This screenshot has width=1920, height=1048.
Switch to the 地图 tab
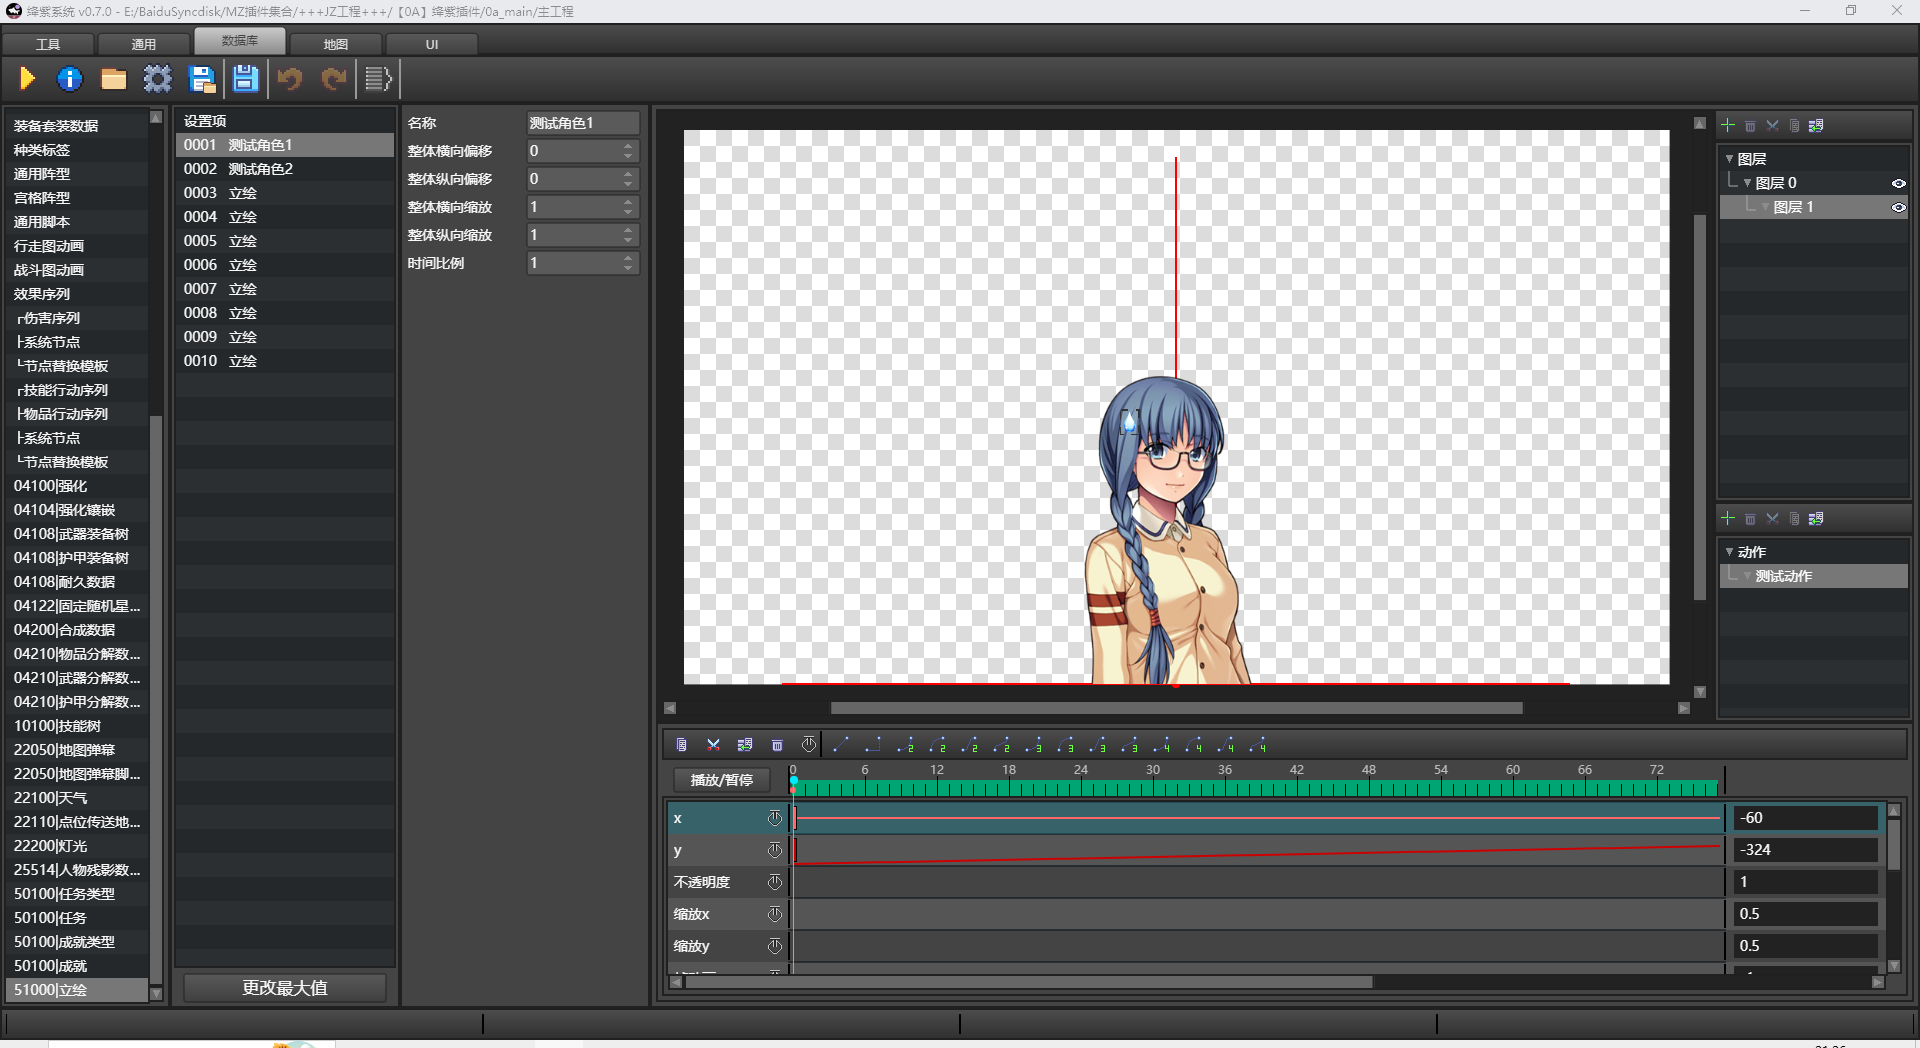tap(336, 44)
